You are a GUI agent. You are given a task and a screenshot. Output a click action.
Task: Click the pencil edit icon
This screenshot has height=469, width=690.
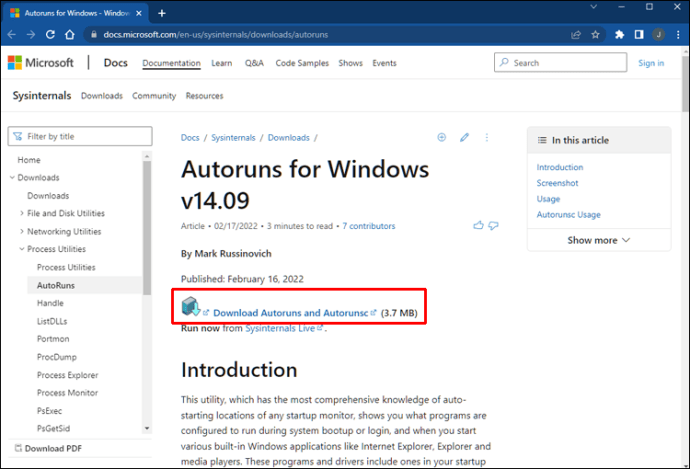tap(465, 137)
